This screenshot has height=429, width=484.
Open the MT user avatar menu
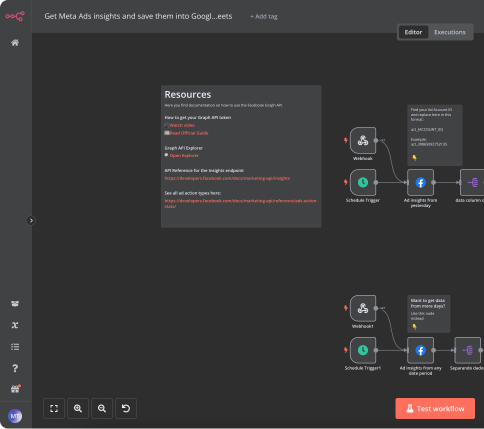(15, 416)
